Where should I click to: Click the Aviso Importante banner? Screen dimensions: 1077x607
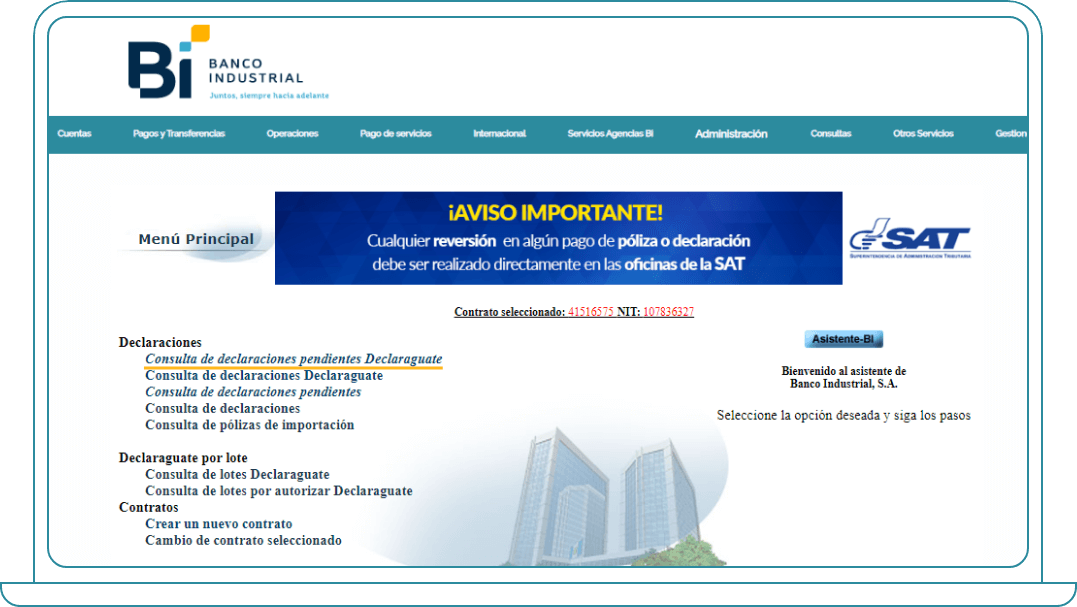pyautogui.click(x=558, y=238)
